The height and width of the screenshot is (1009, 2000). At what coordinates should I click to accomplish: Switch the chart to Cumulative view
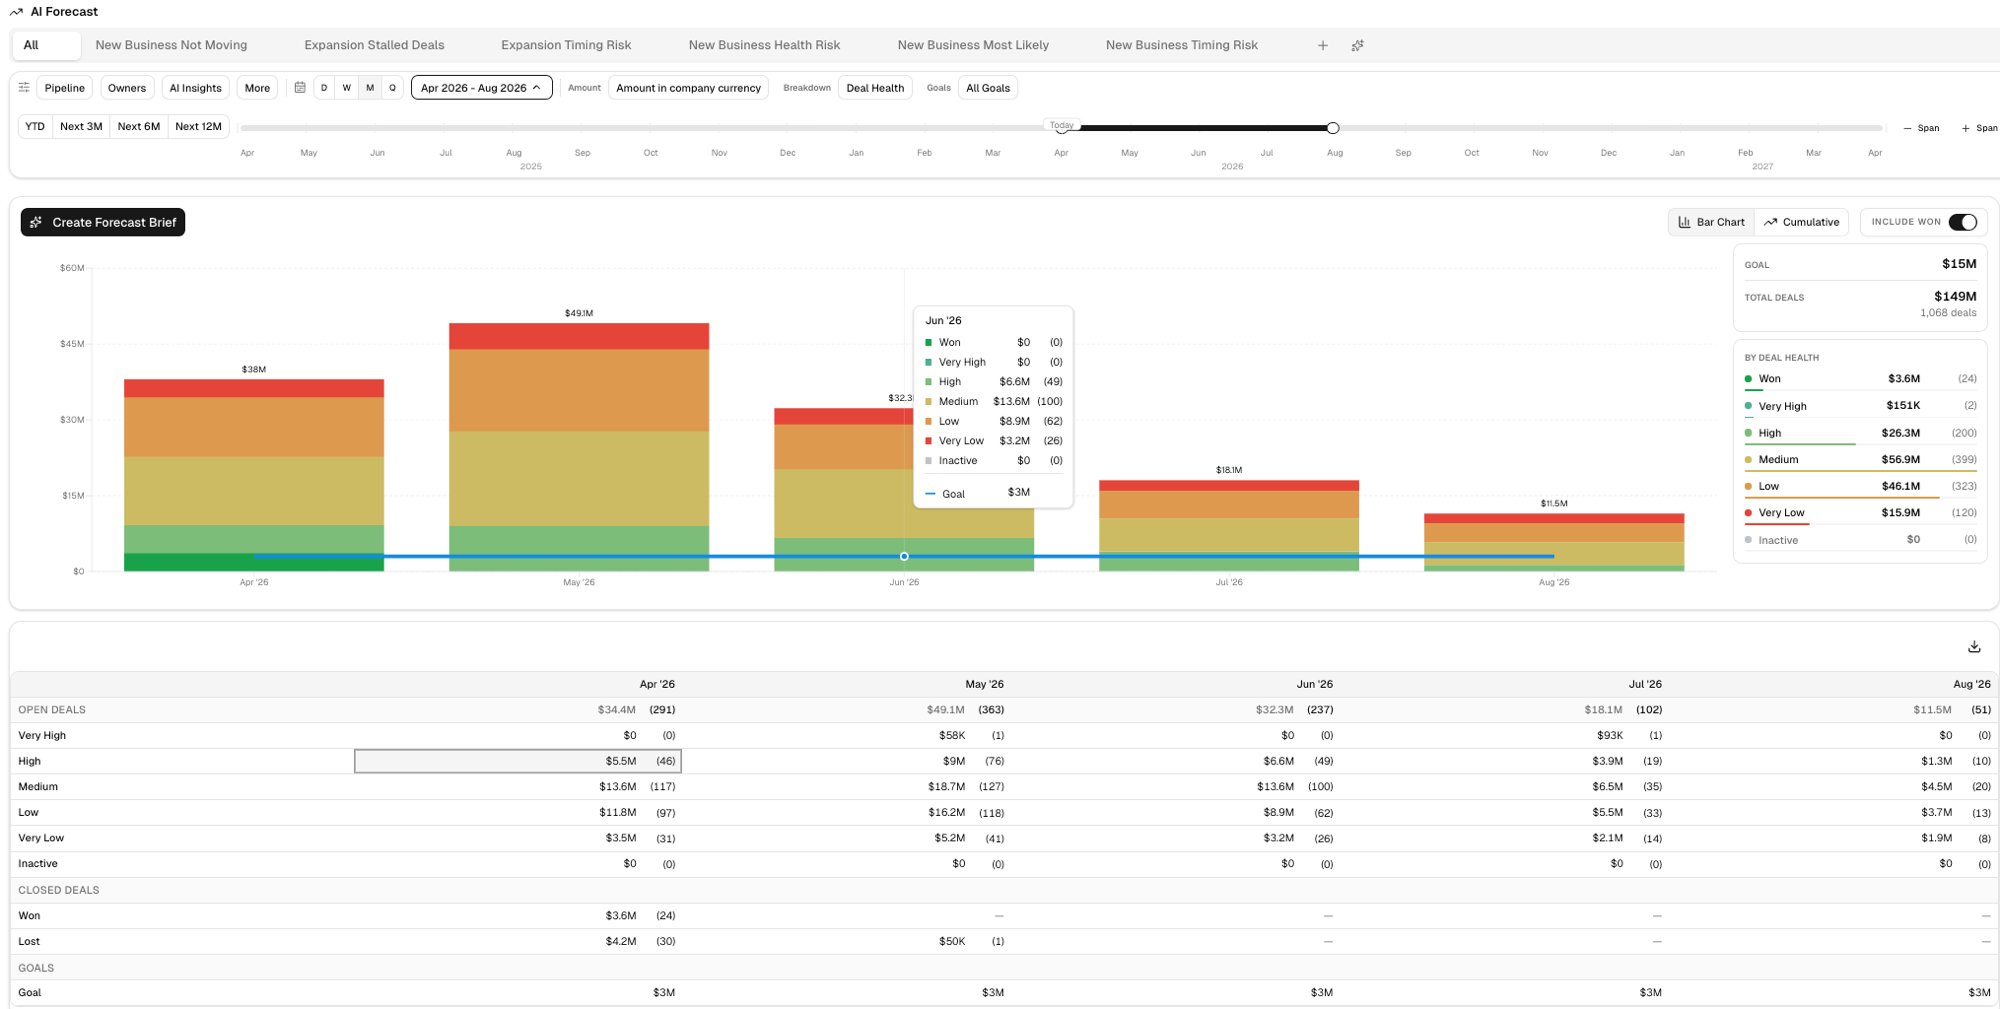click(x=1801, y=222)
